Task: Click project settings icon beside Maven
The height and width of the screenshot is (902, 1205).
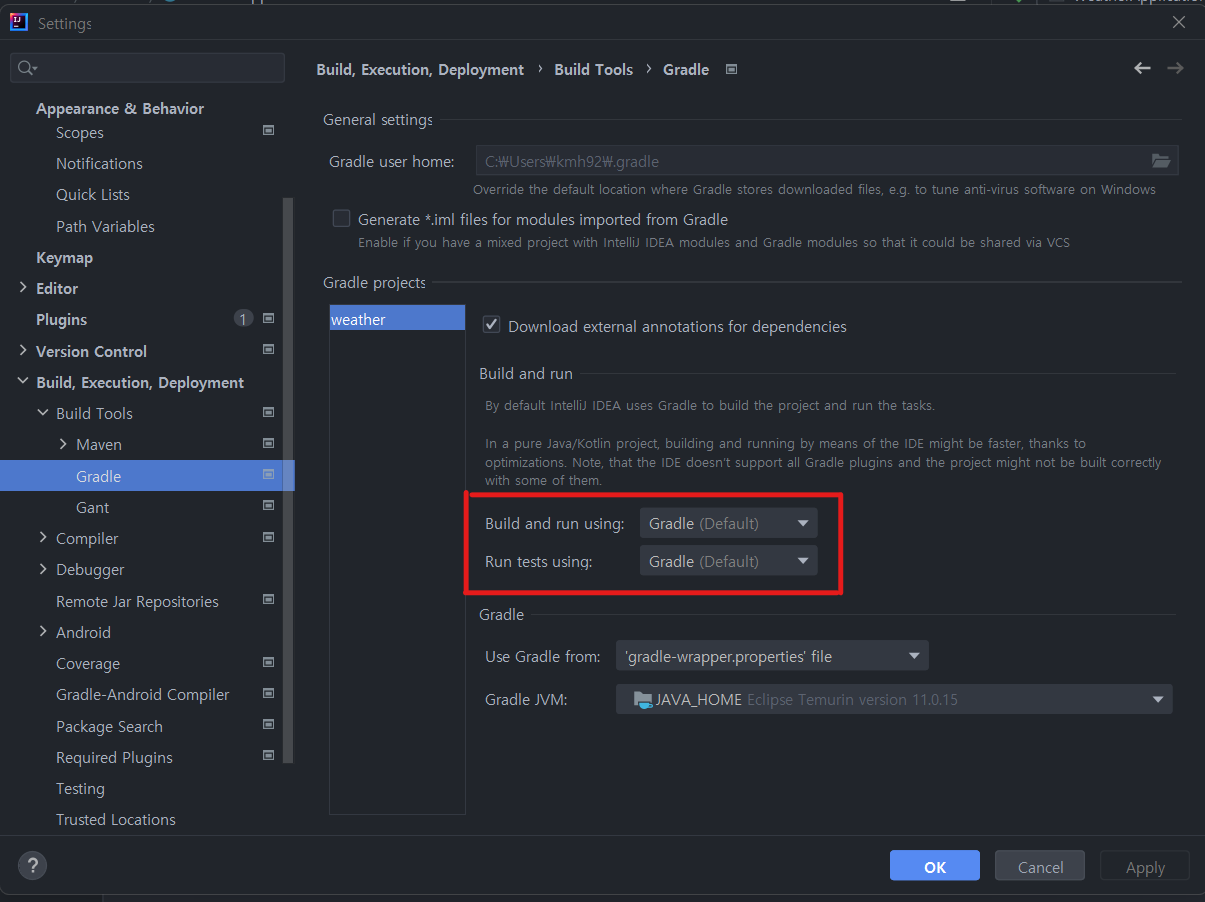Action: tap(268, 443)
